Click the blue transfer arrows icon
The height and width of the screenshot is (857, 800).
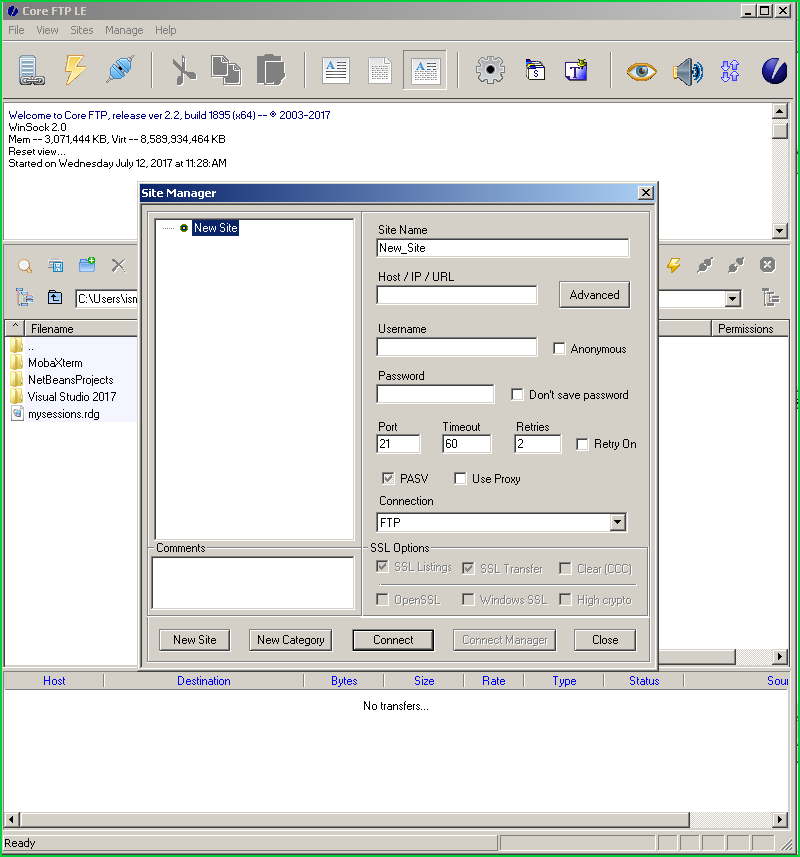[x=730, y=71]
